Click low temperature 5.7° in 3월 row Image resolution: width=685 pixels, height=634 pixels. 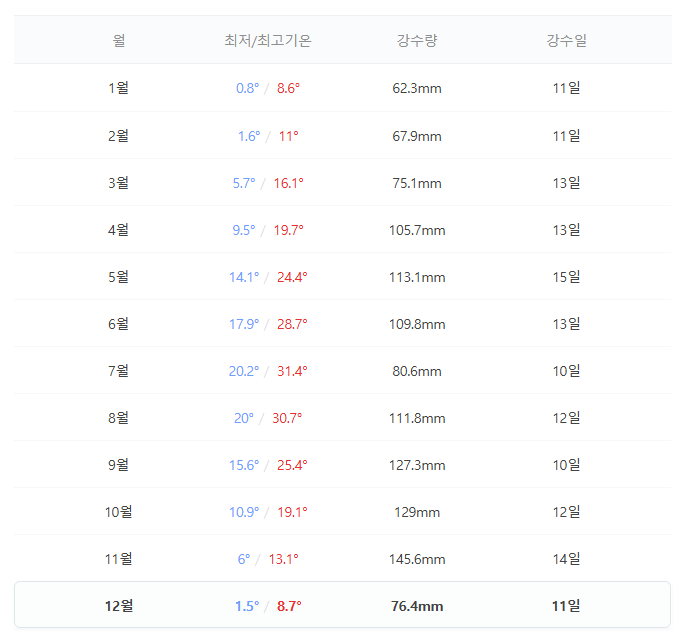pos(244,183)
